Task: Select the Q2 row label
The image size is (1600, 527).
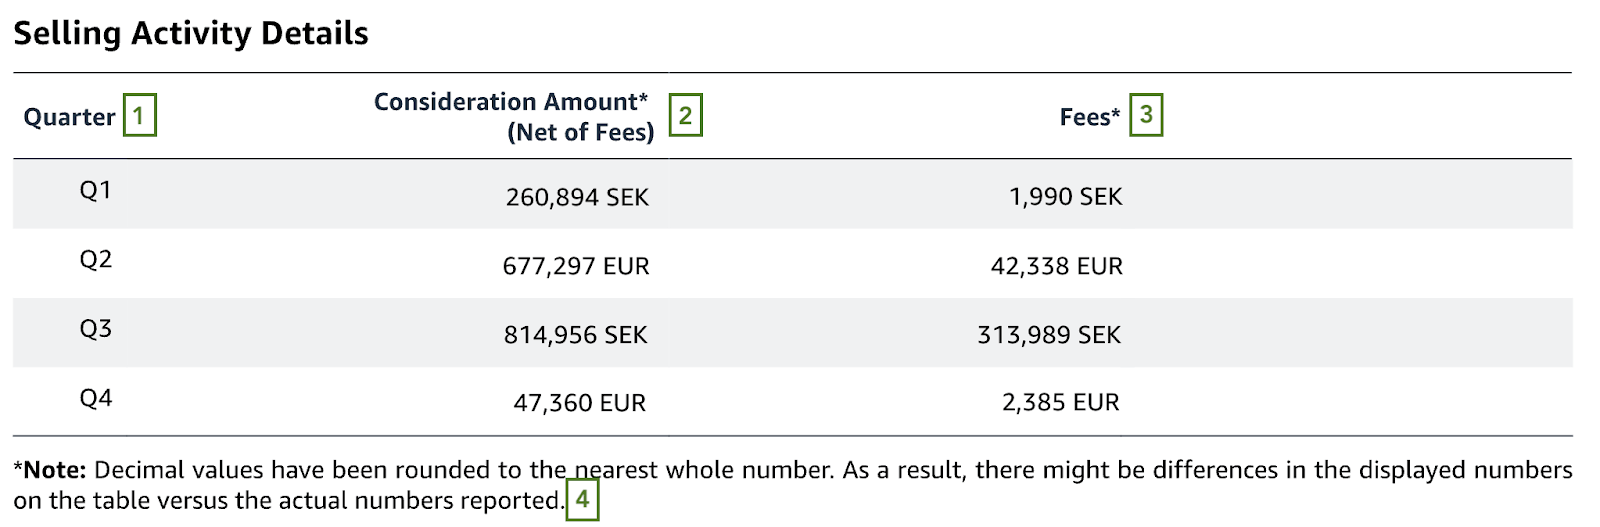Action: [96, 260]
